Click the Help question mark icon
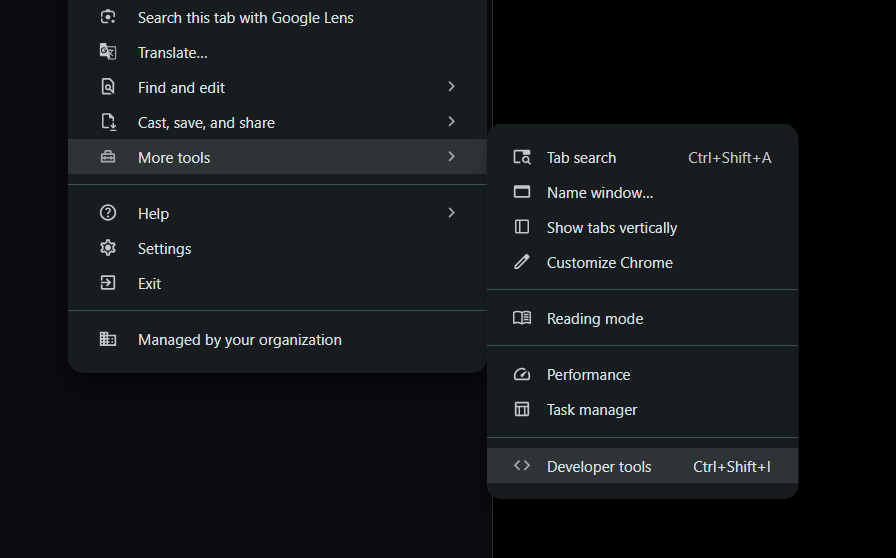The image size is (896, 558). pyautogui.click(x=108, y=213)
